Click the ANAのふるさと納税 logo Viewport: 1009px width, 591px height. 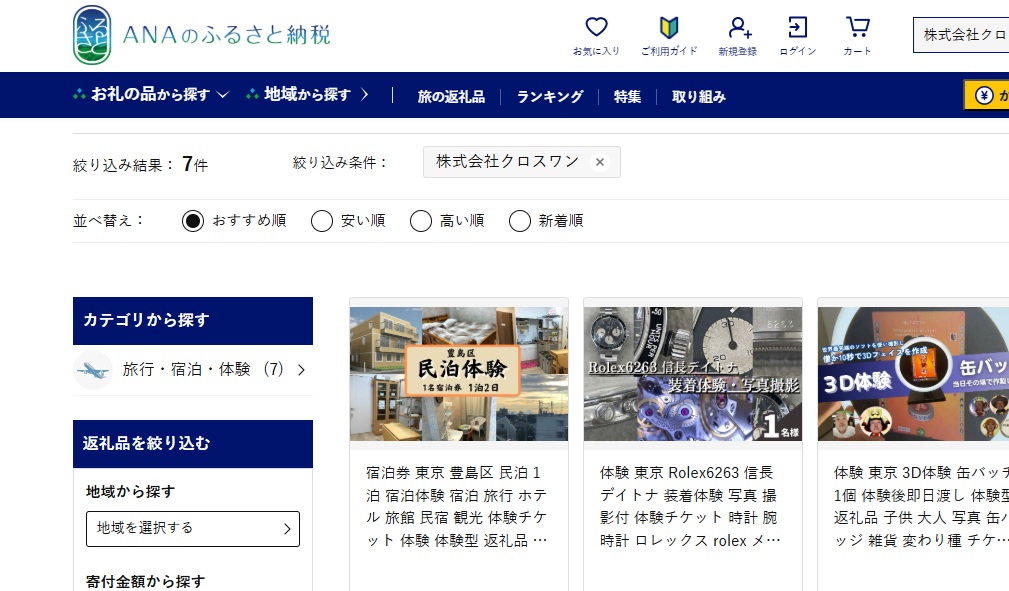click(x=201, y=35)
